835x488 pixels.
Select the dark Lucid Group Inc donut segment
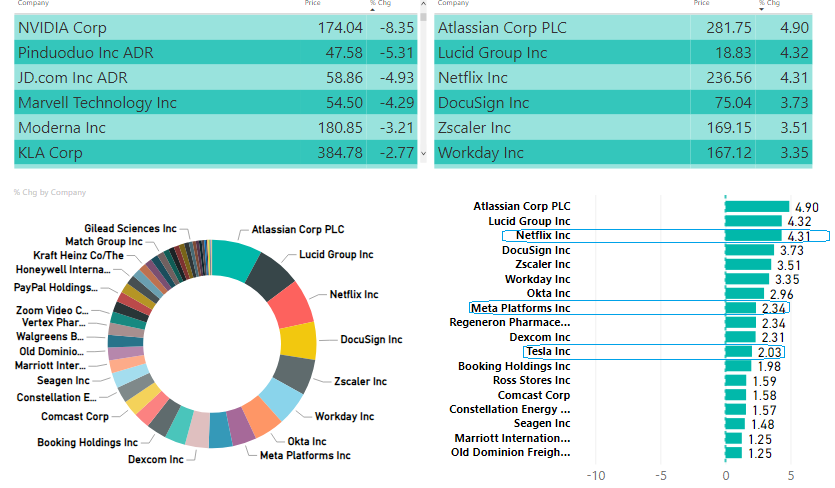[271, 276]
